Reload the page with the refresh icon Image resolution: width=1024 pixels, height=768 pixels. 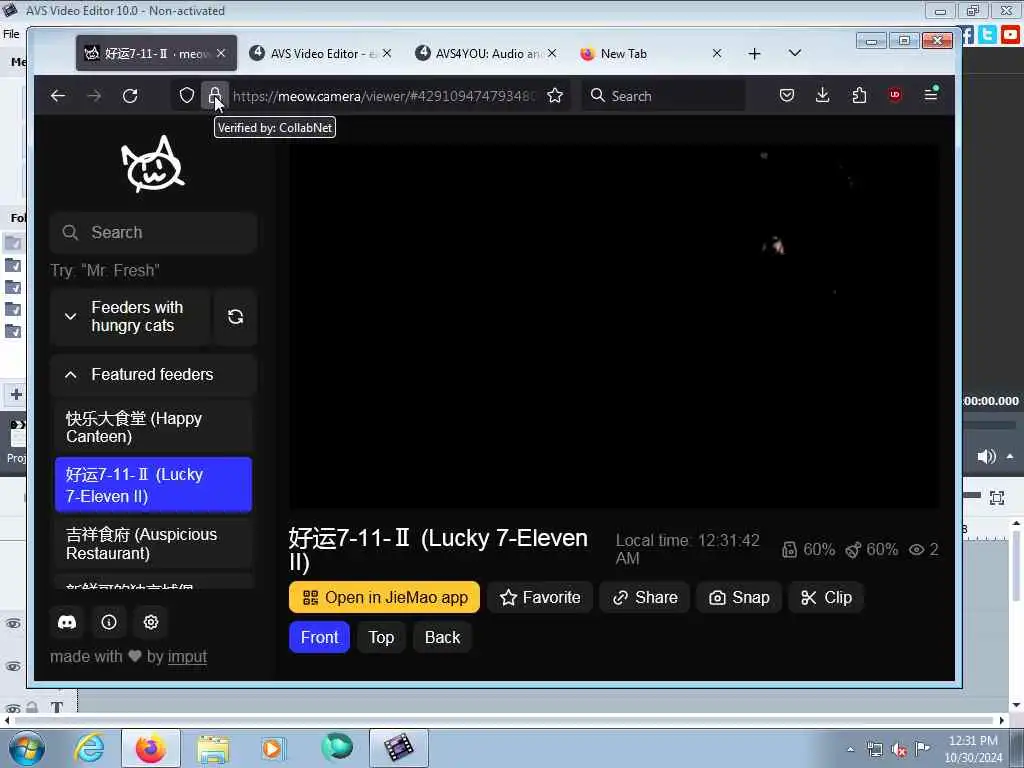[130, 96]
